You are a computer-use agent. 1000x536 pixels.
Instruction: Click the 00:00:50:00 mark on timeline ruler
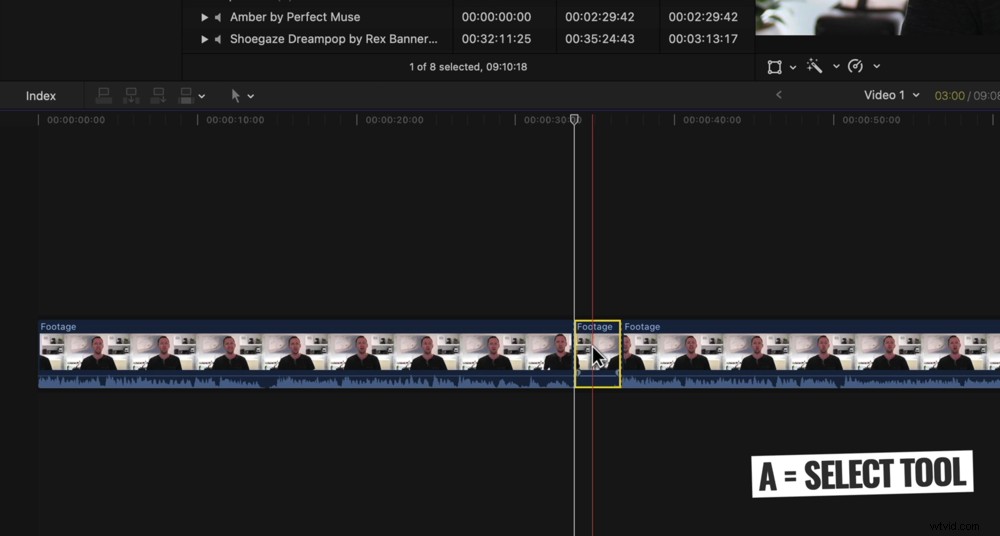871,120
